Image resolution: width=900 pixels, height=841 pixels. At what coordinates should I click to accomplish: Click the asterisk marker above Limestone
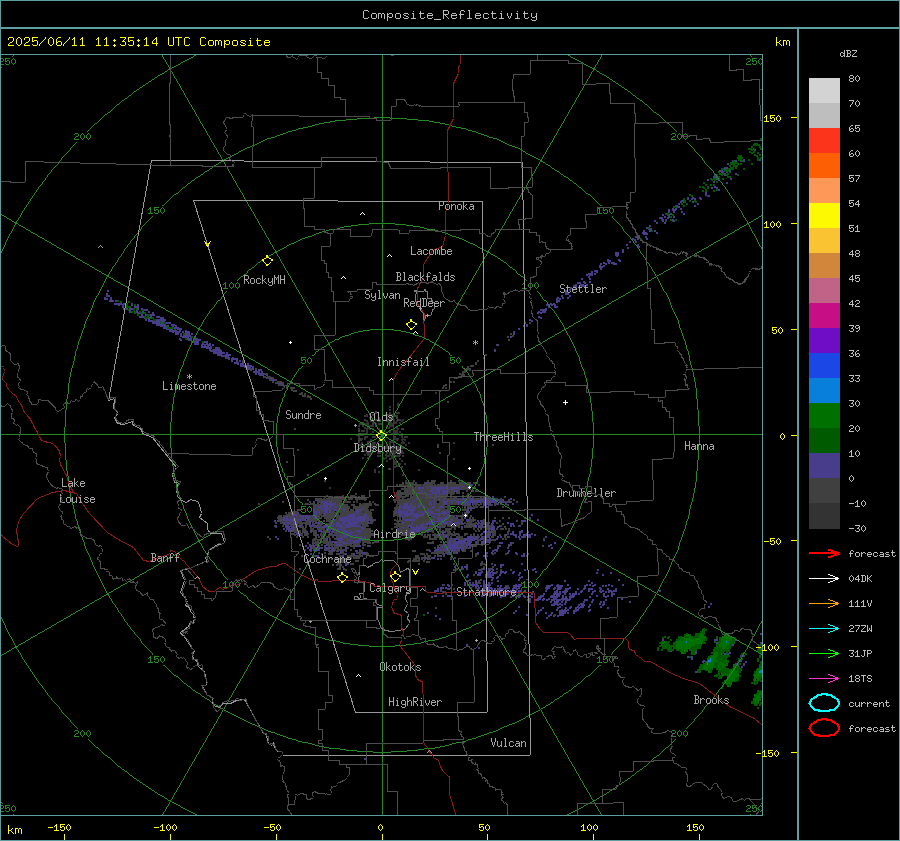coord(189,377)
